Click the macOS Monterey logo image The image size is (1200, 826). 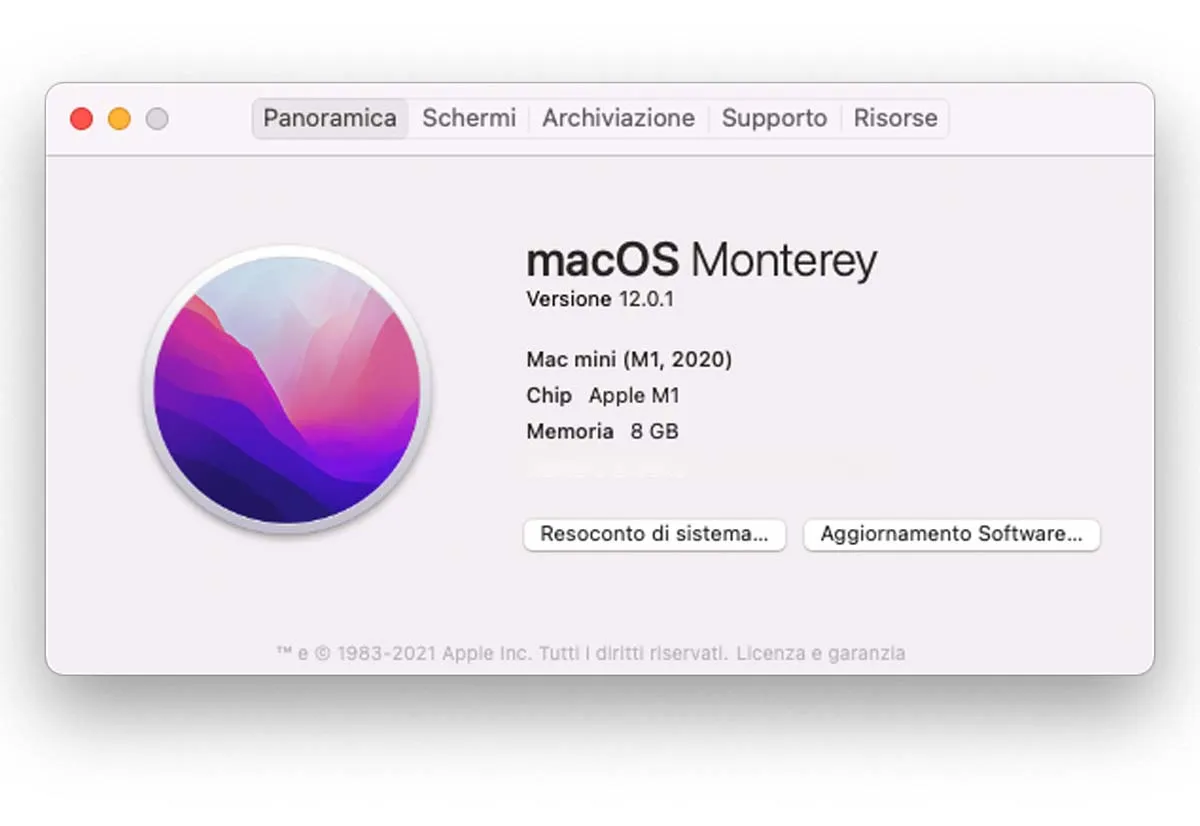[x=287, y=390]
